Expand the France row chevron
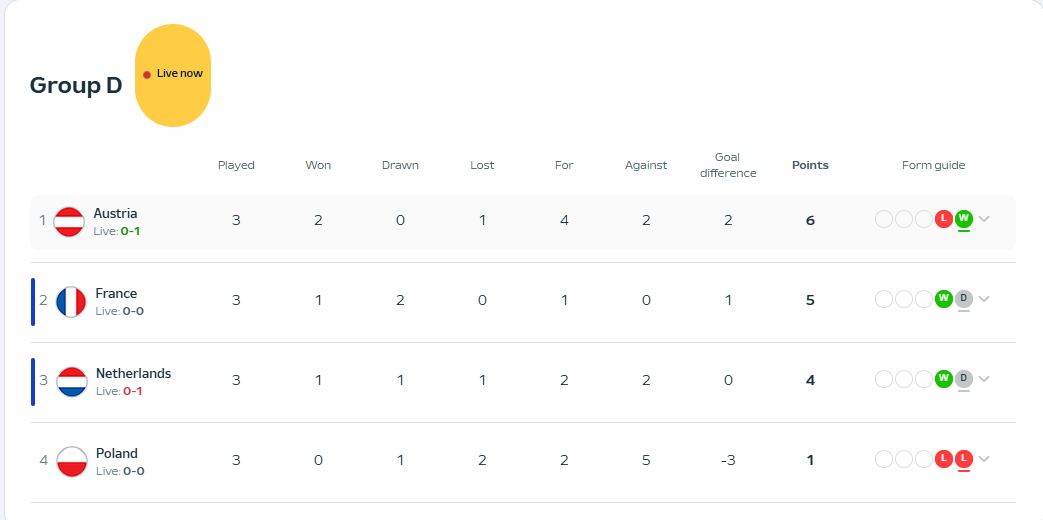 click(985, 299)
